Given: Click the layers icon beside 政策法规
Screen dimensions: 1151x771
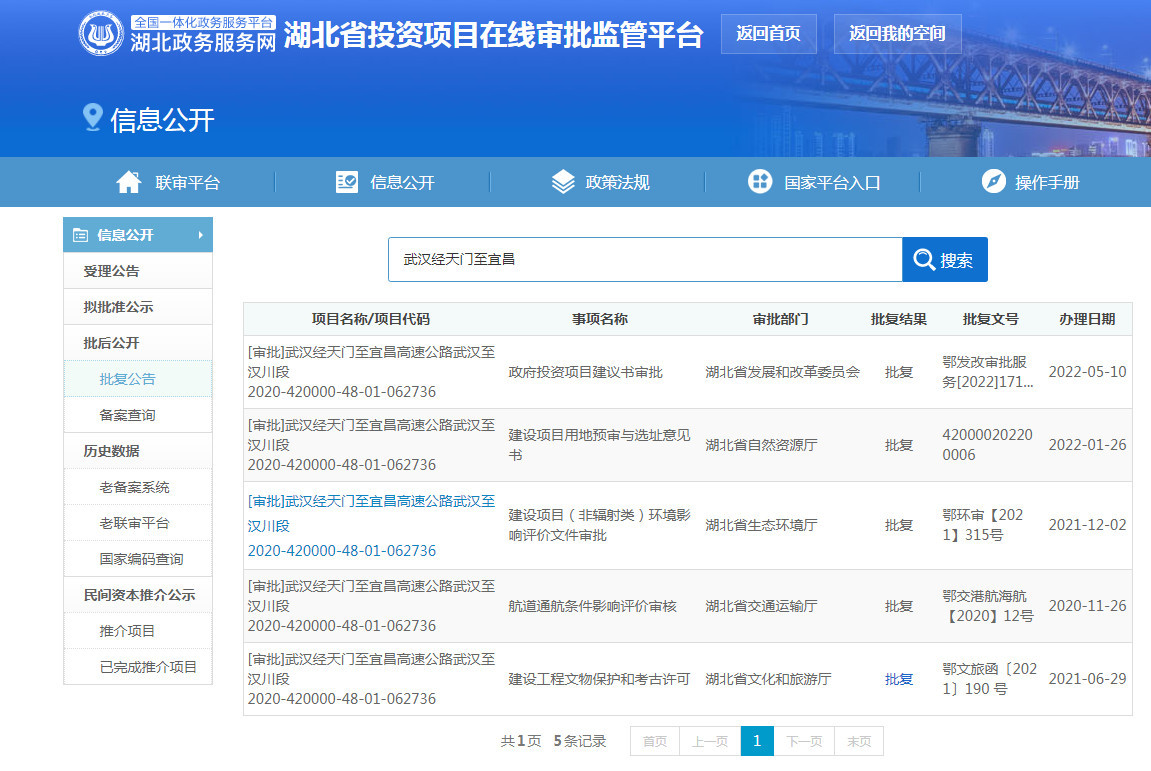Looking at the screenshot, I should [x=563, y=182].
